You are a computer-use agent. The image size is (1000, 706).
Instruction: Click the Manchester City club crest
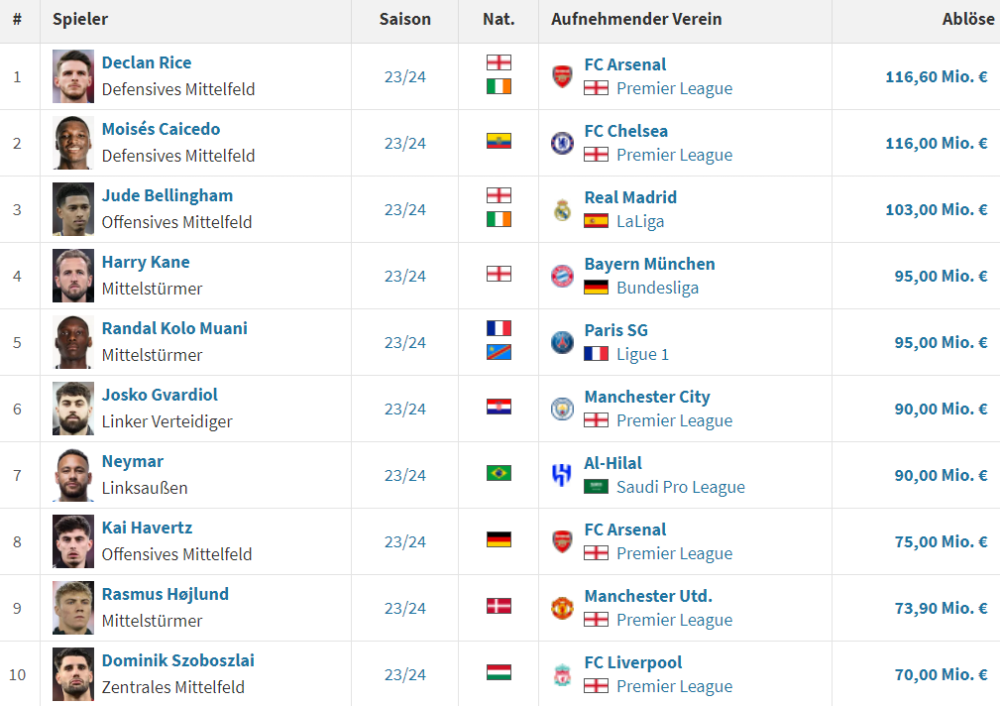point(563,408)
